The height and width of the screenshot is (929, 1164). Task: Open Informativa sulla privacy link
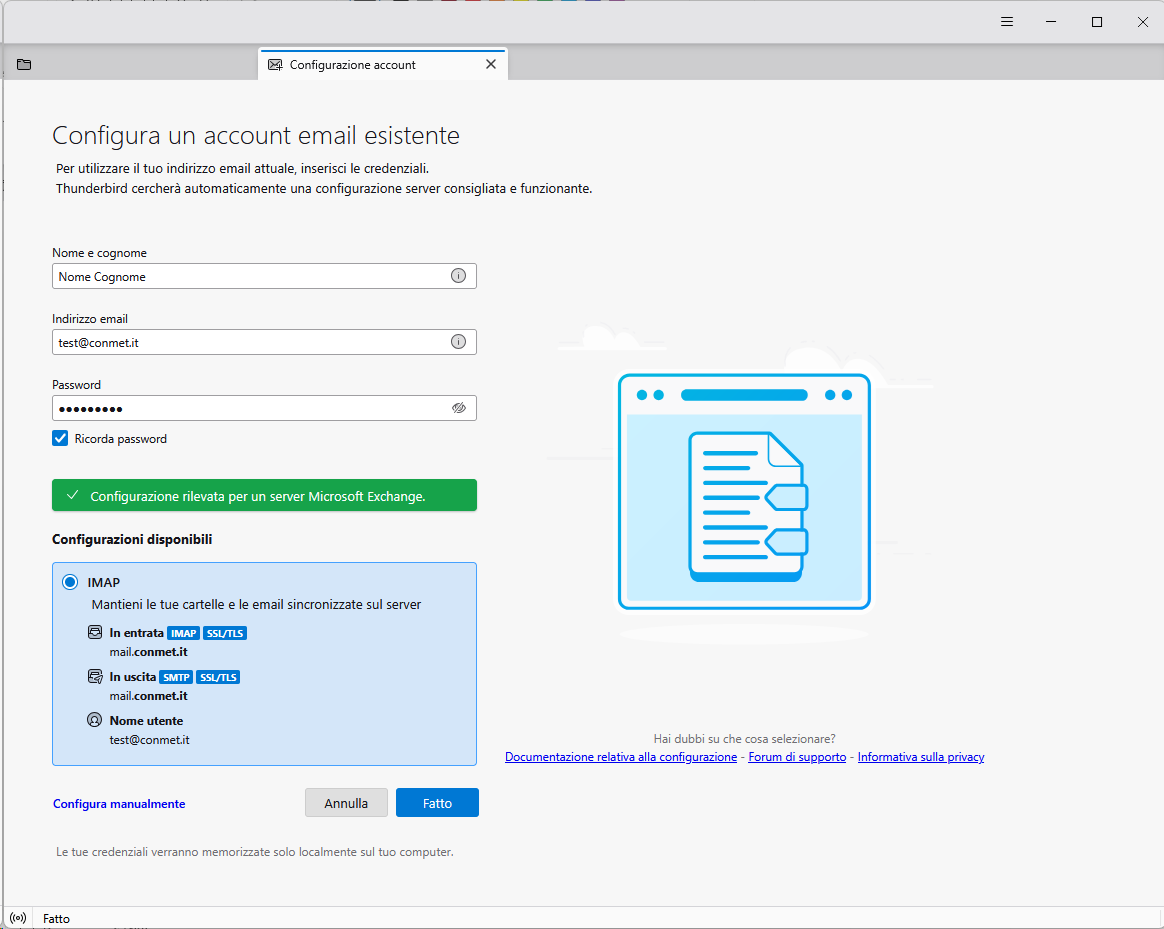point(920,757)
